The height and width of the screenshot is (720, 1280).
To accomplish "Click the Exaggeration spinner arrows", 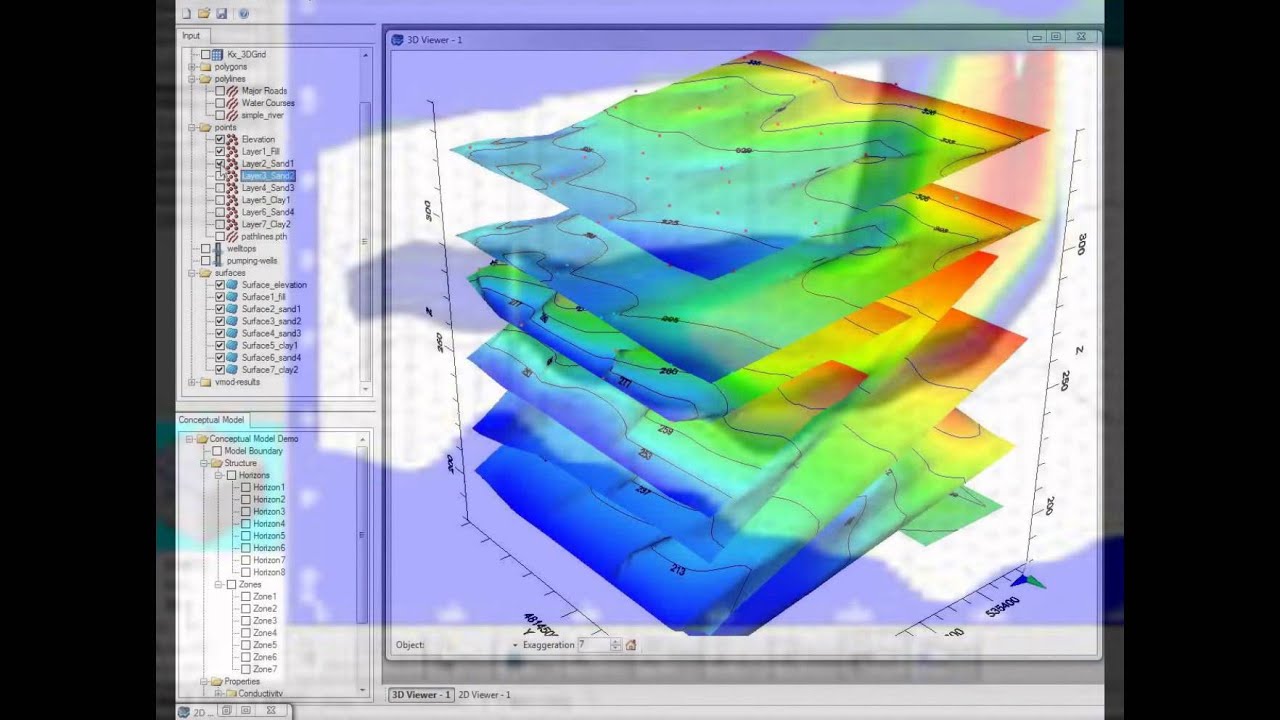I will pos(616,645).
